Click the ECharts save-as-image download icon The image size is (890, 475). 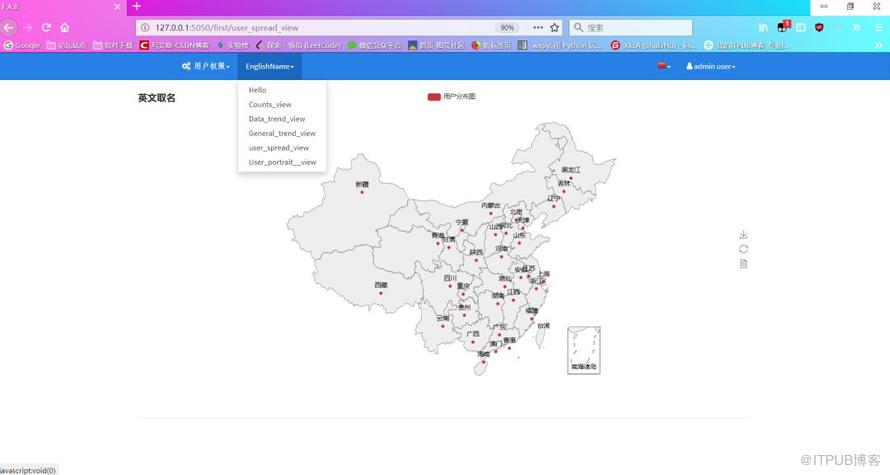(744, 234)
